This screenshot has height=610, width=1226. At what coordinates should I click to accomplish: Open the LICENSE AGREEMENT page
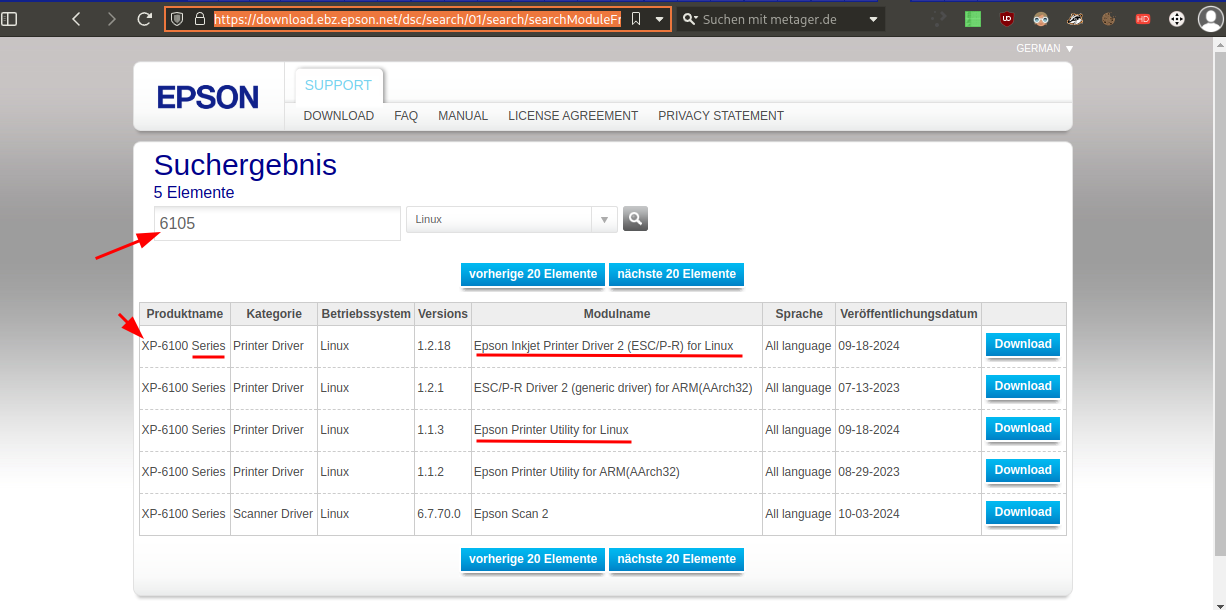[x=573, y=116]
